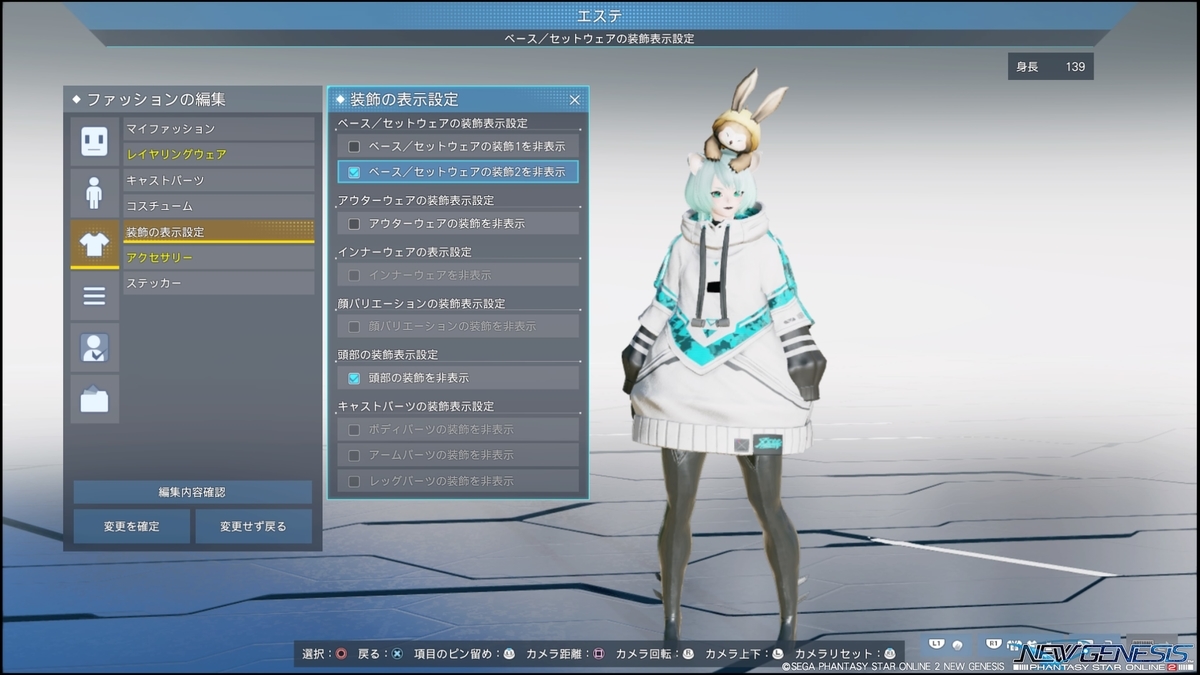Select the body shape category icon
1200x675 pixels.
point(94,193)
